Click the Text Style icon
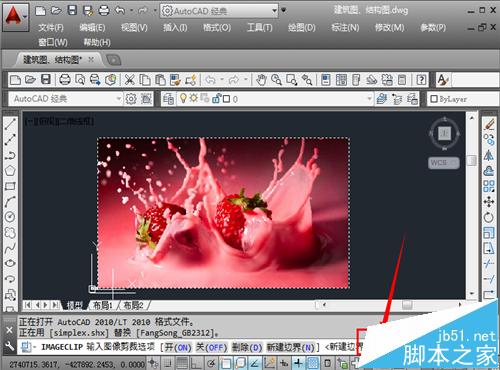 (x=443, y=80)
